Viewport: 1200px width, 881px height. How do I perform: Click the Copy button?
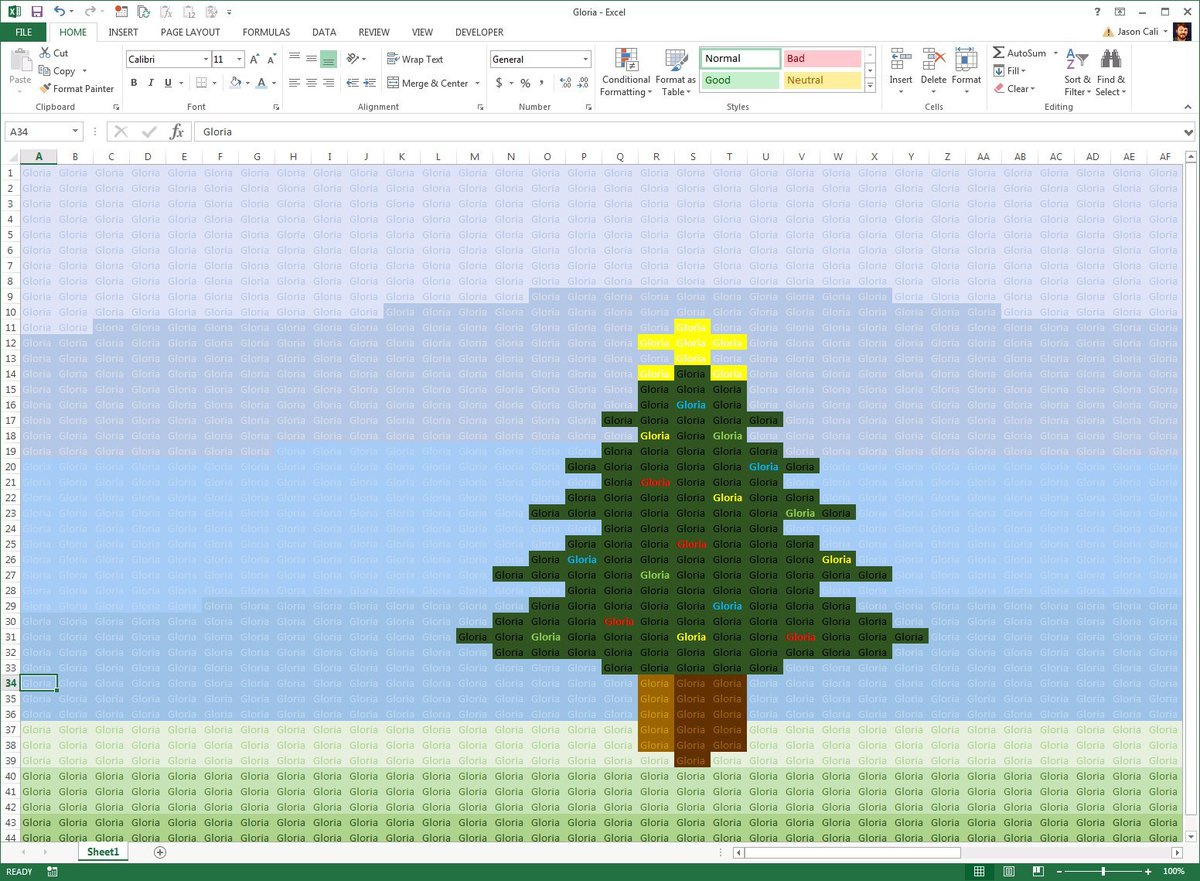[58, 71]
